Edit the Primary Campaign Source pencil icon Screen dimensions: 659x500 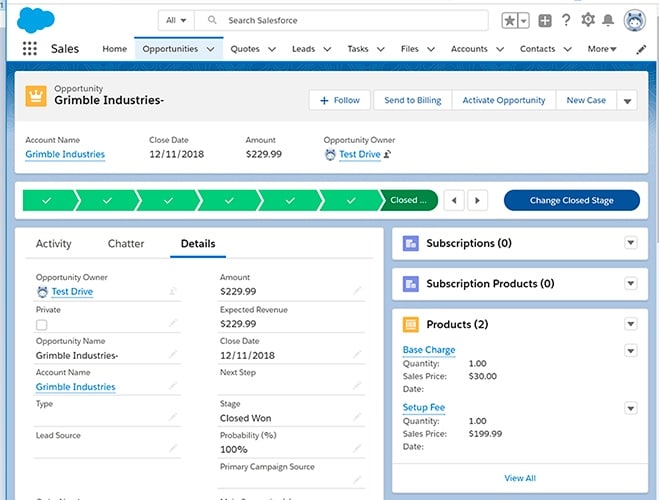tap(357, 479)
